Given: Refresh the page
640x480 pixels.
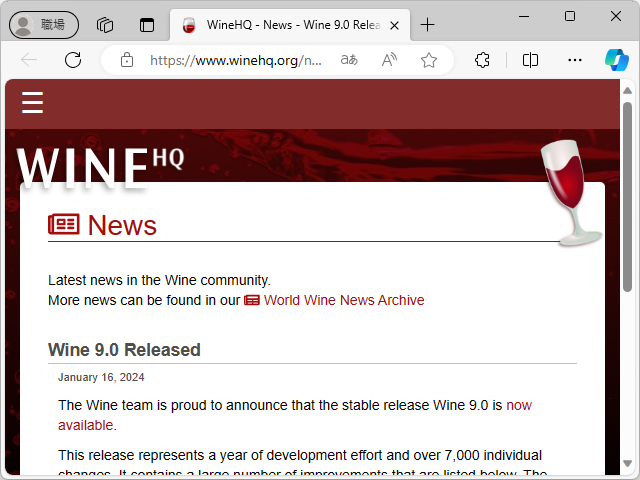Looking at the screenshot, I should (73, 60).
